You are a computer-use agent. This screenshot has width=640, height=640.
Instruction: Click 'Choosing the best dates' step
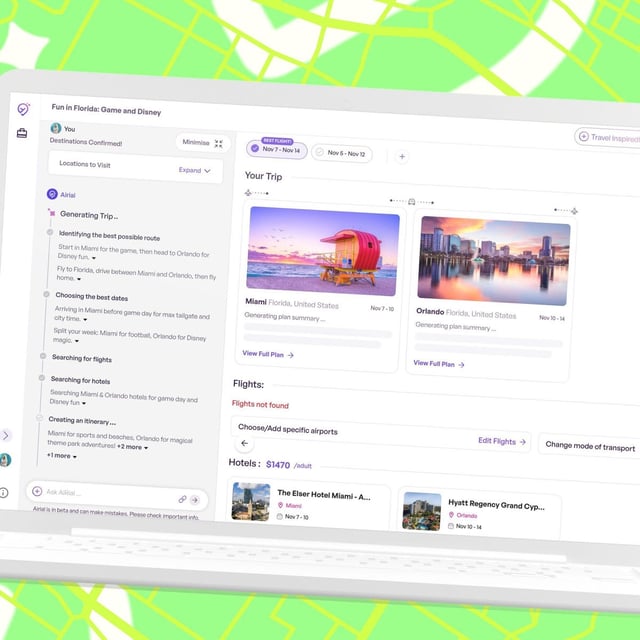tap(91, 296)
